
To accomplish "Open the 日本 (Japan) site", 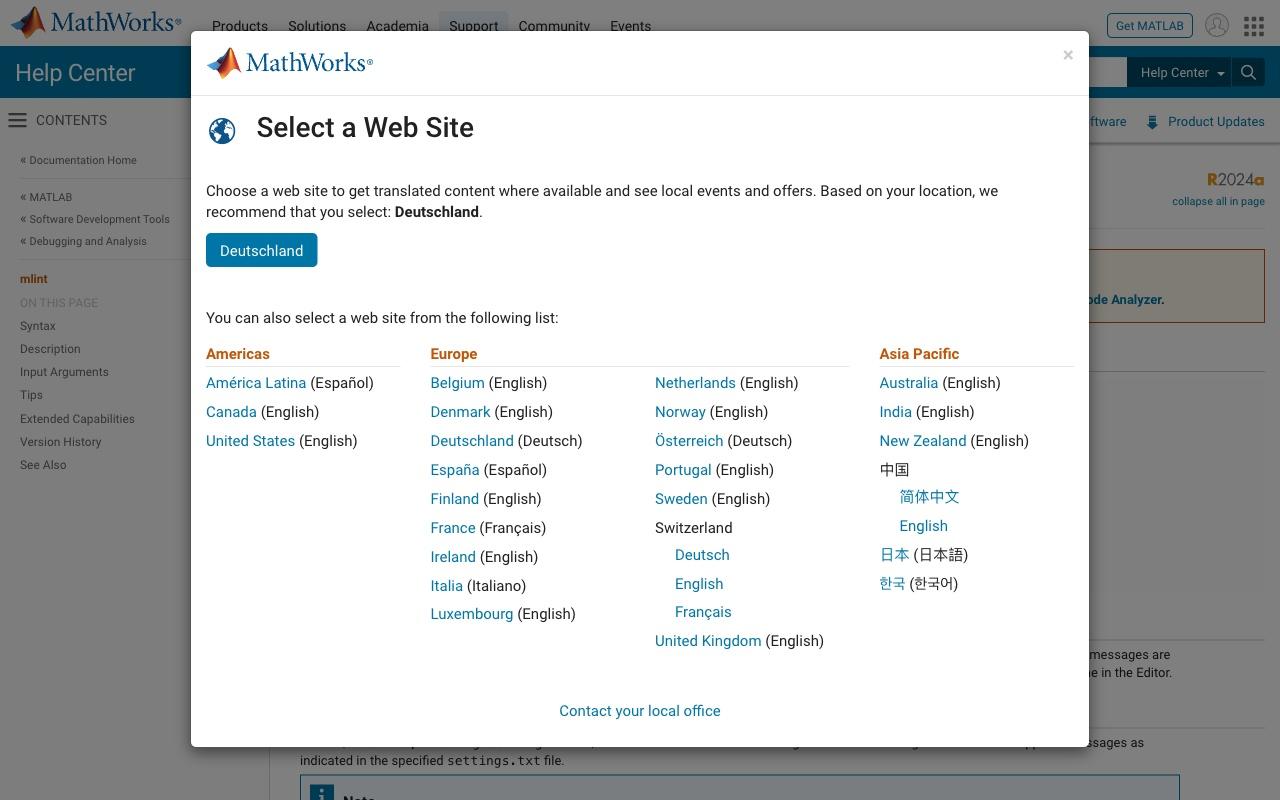I will pos(894,555).
